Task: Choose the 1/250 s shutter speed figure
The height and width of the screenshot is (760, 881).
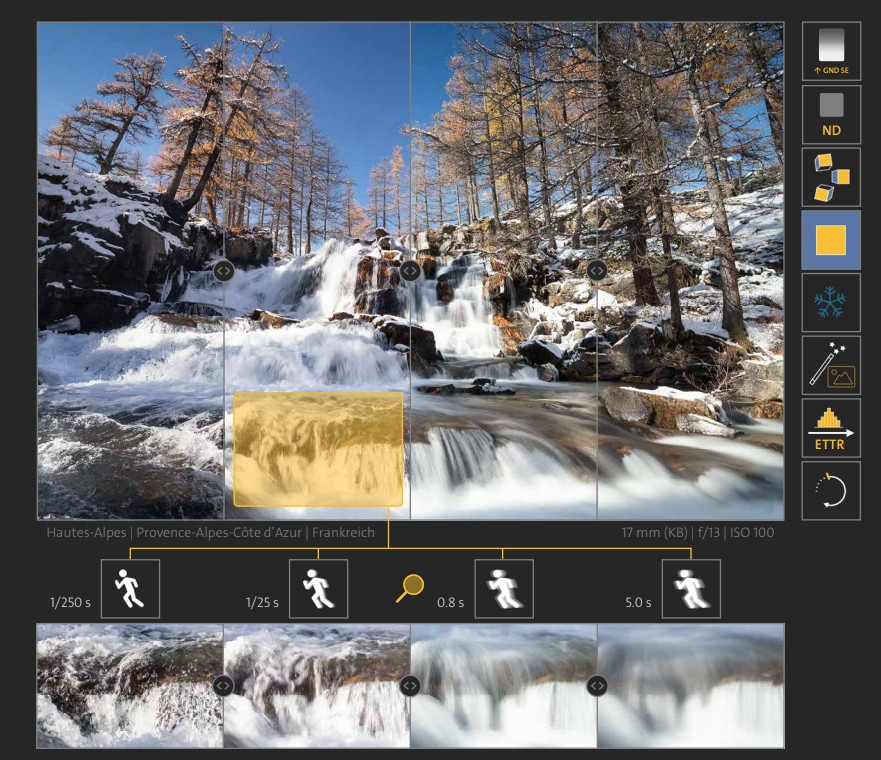Action: point(130,589)
